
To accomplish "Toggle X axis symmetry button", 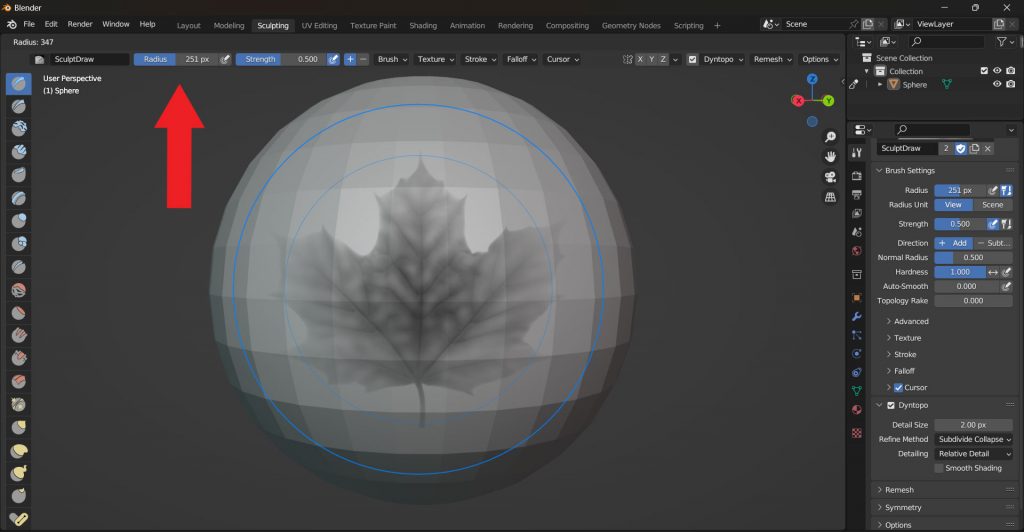I will click(x=640, y=59).
